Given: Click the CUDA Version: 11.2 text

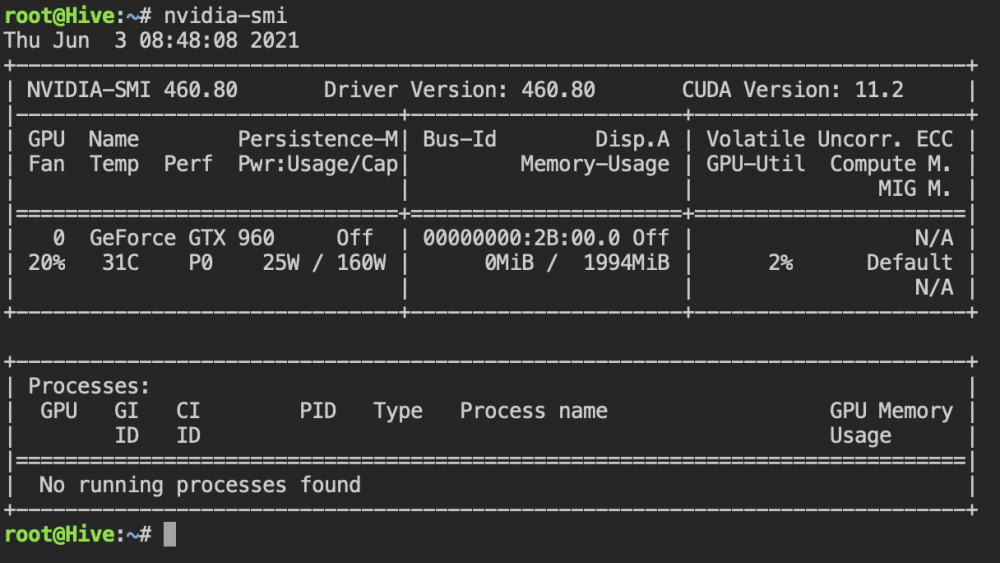Looking at the screenshot, I should 793,90.
